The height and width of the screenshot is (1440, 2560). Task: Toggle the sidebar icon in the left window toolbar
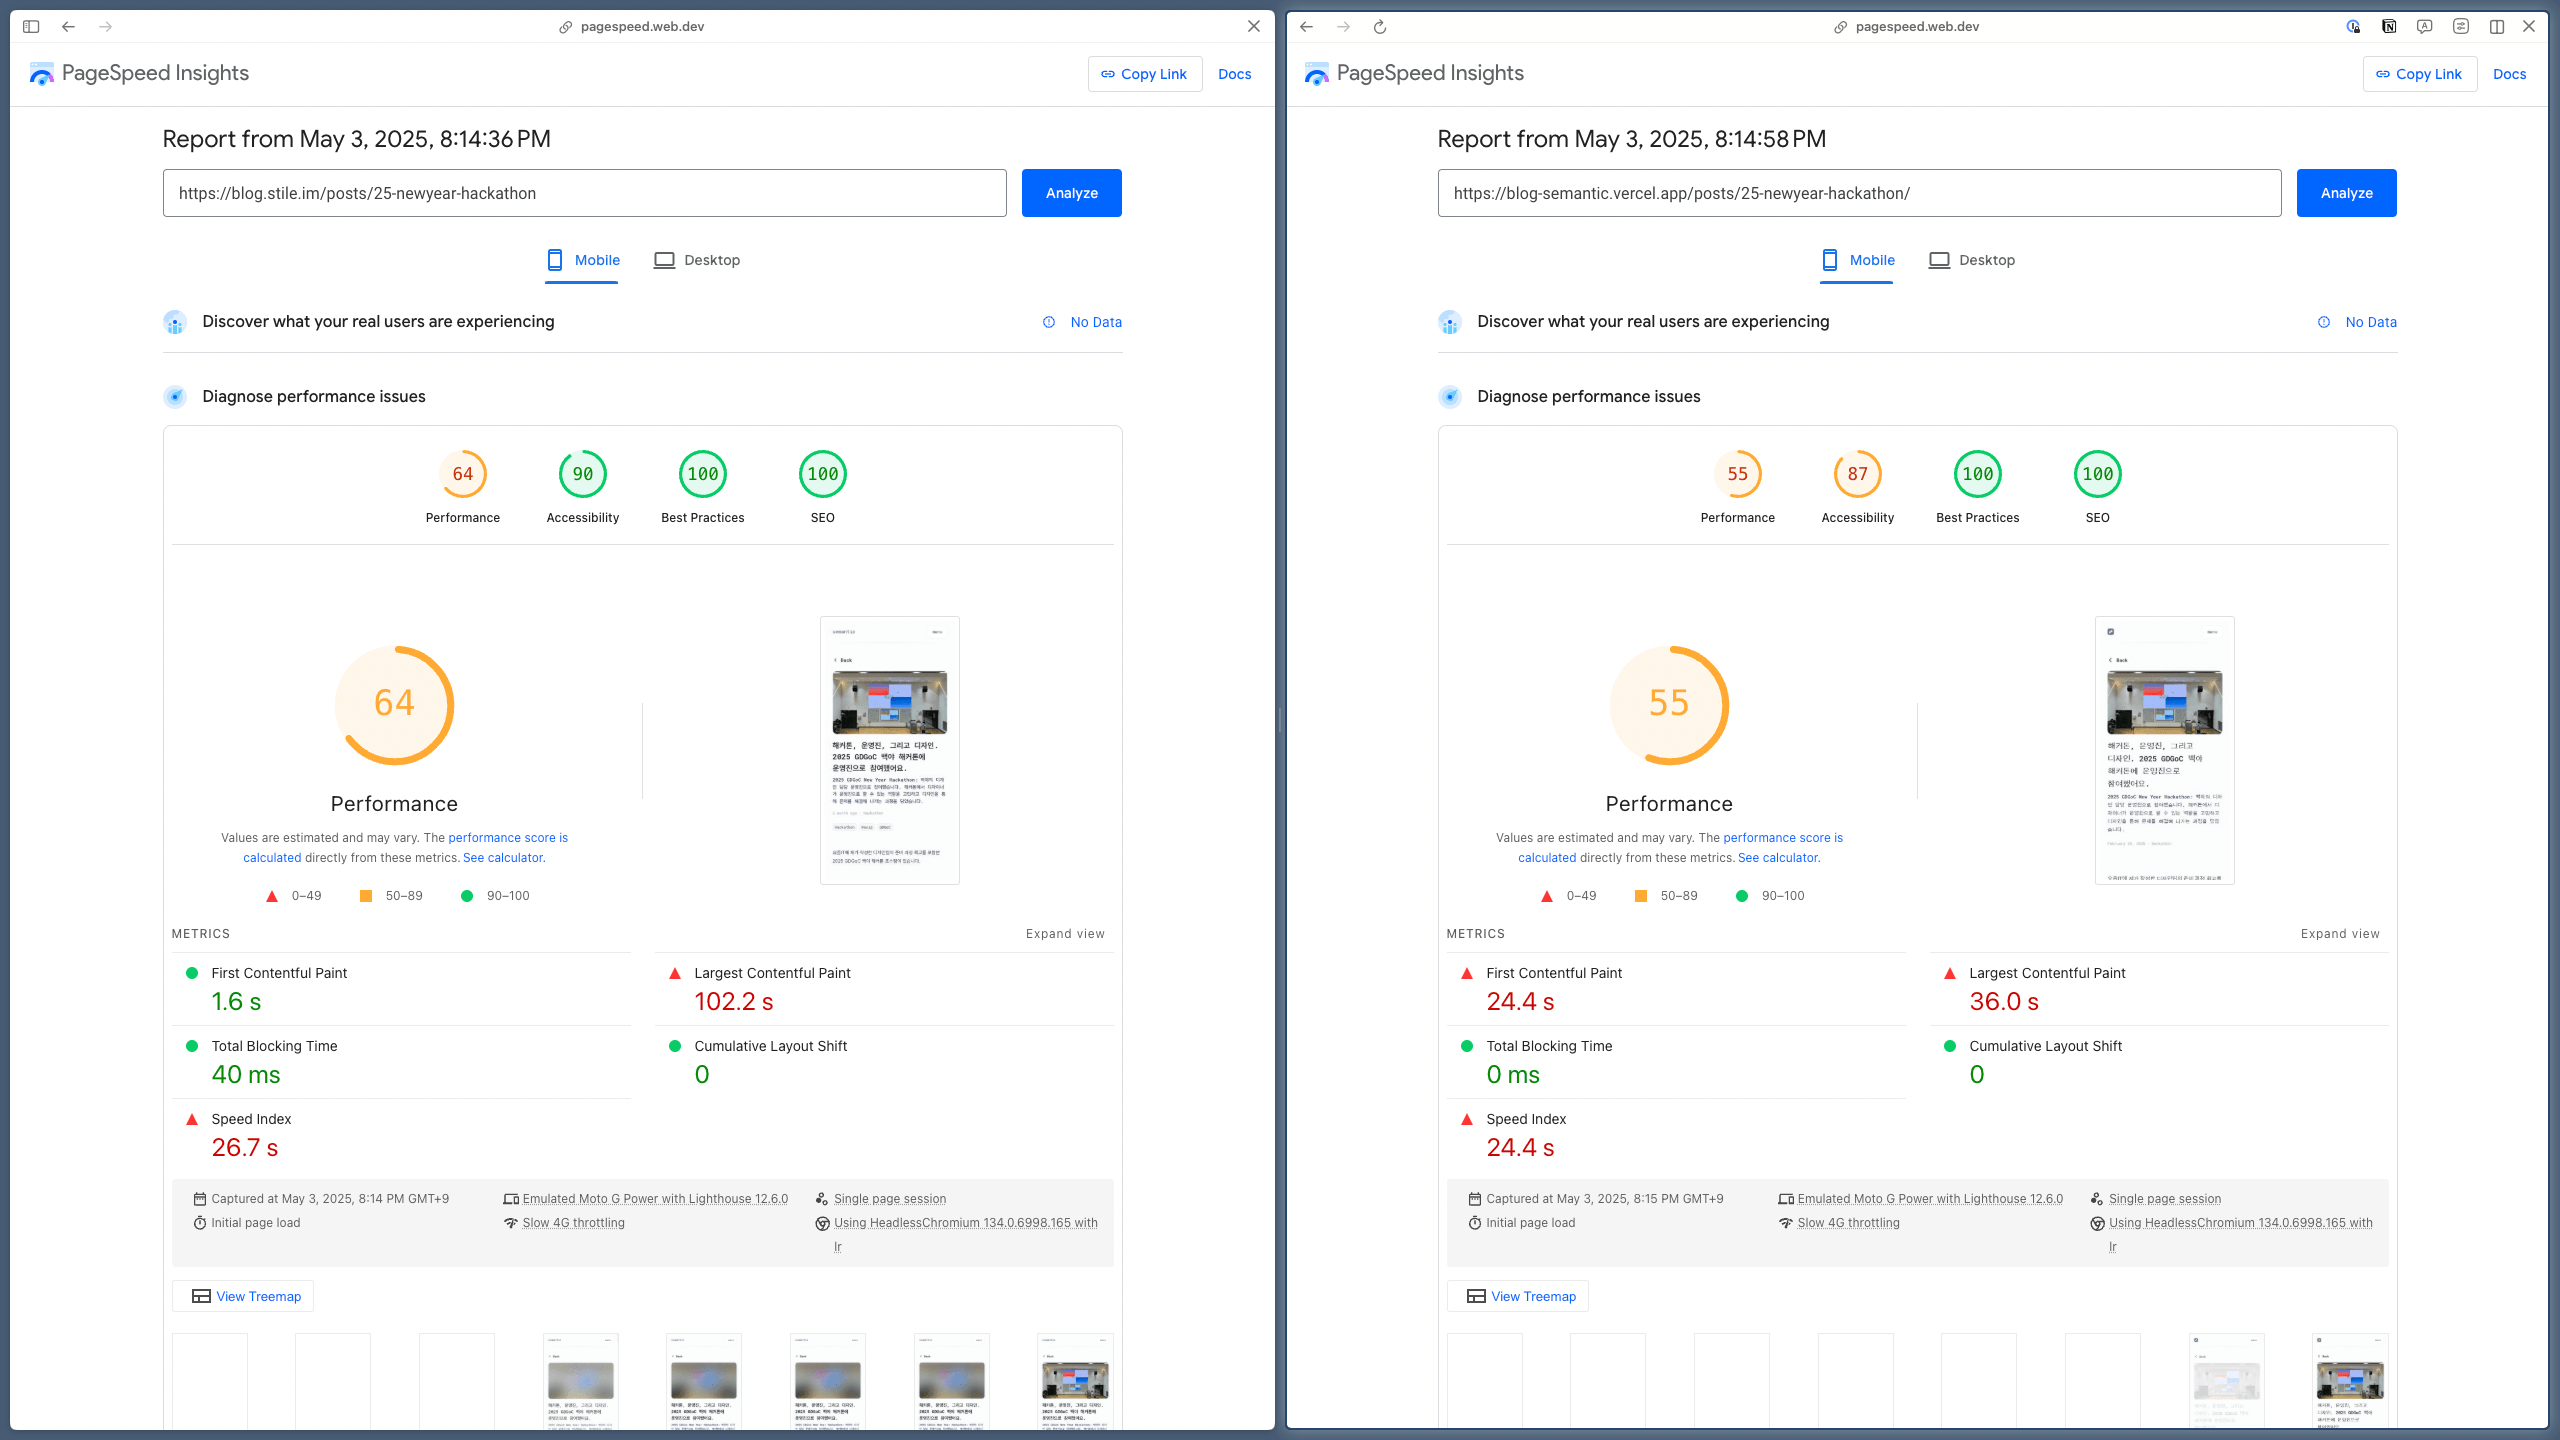click(31, 26)
